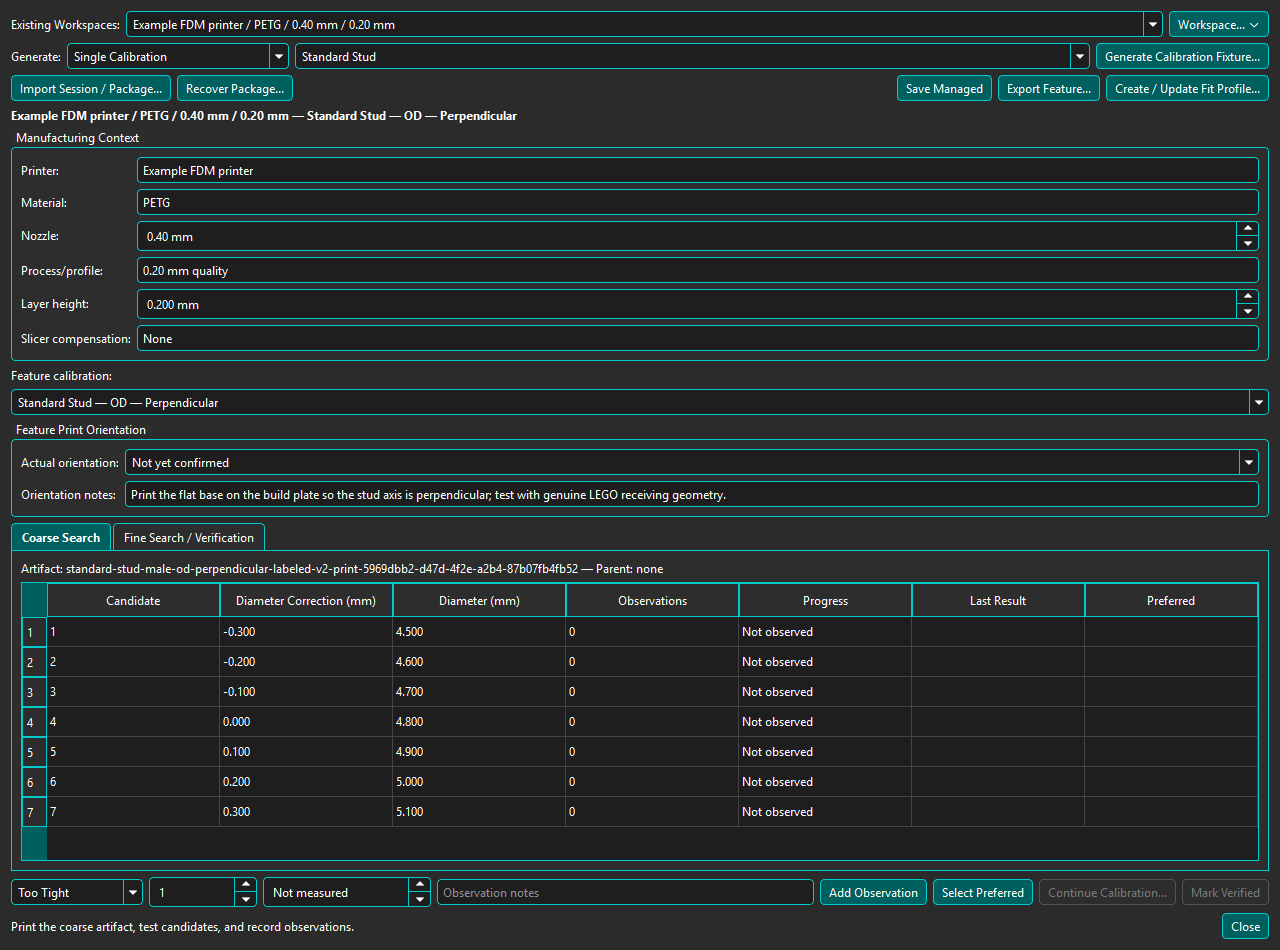
Task: Open the Feature calibration dropdown
Action: pyautogui.click(x=639, y=403)
